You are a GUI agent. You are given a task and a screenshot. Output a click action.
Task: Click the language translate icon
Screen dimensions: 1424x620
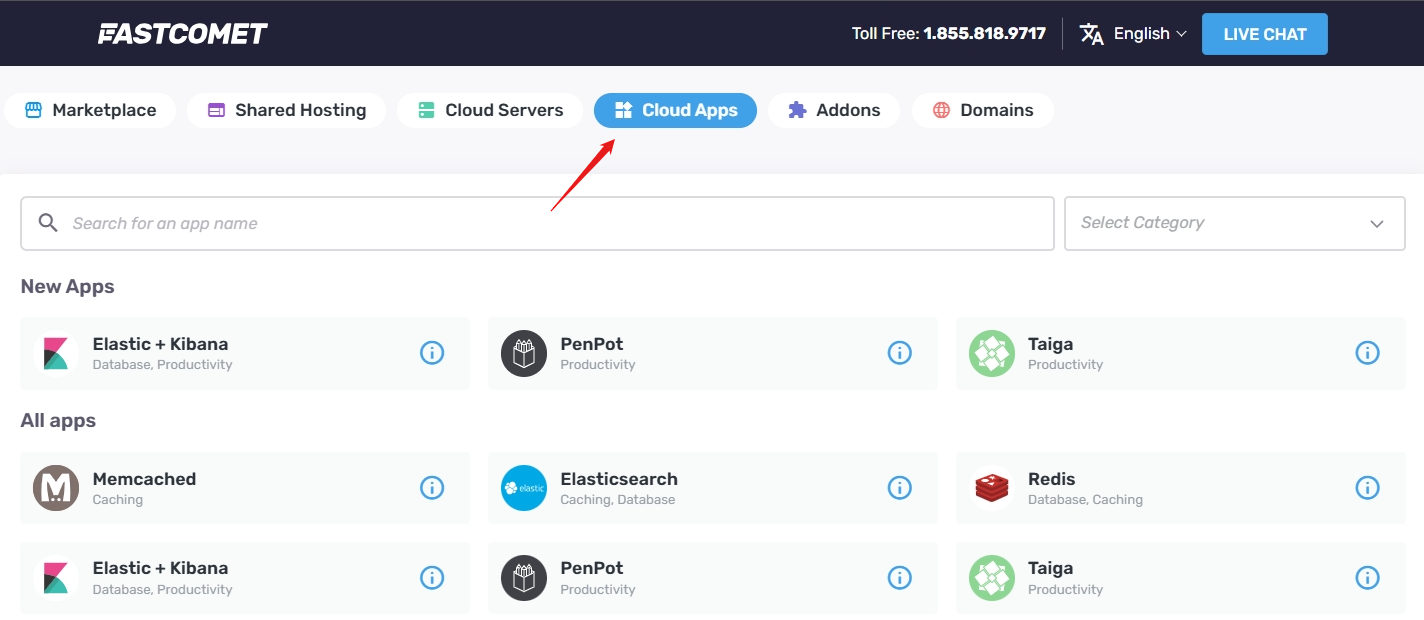tap(1091, 34)
